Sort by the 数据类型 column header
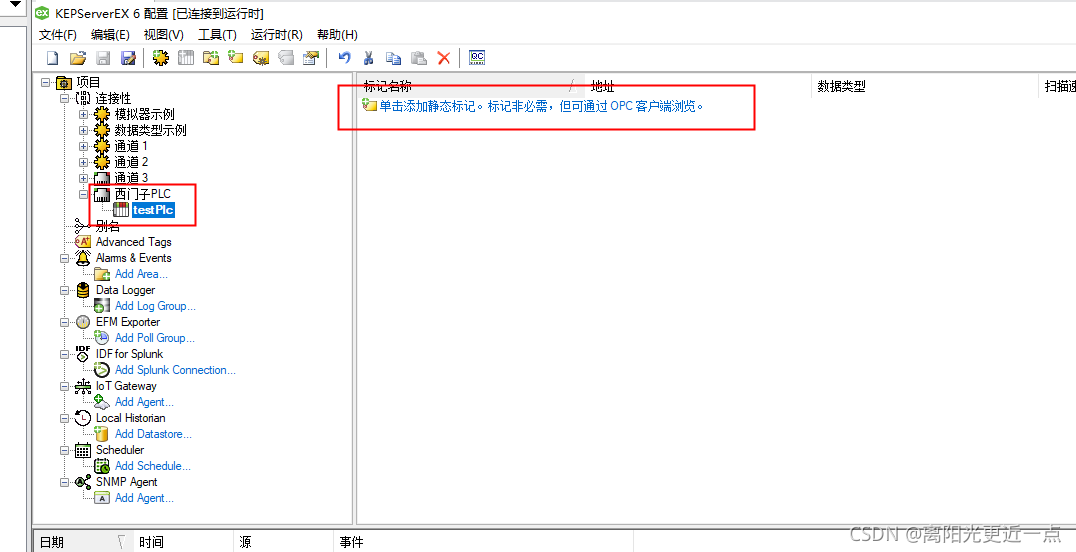 point(924,87)
